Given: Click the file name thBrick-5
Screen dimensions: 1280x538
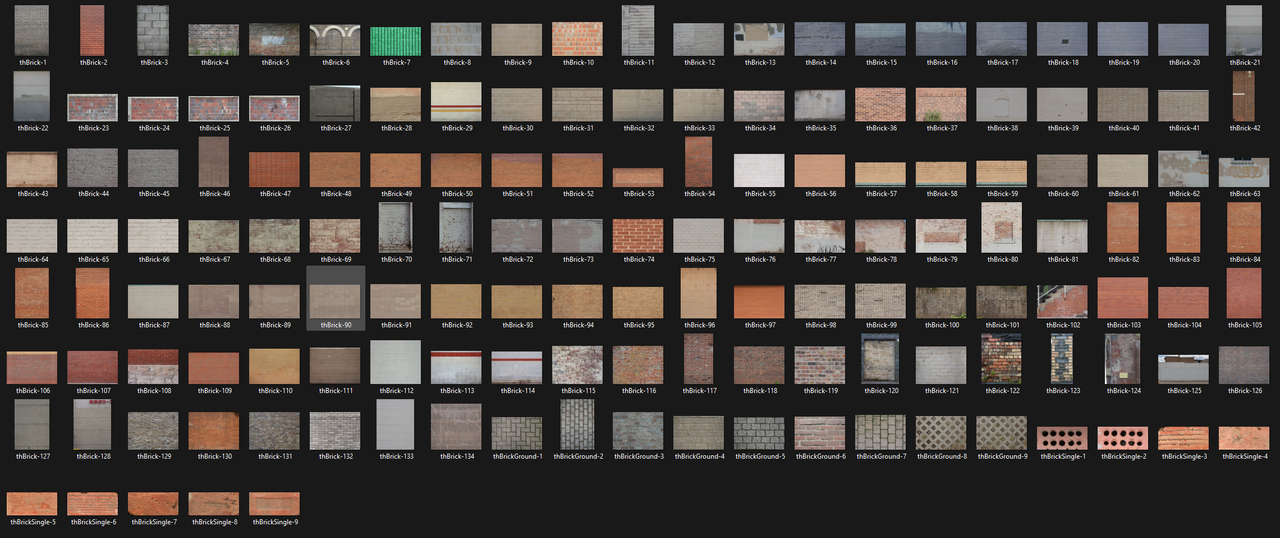Looking at the screenshot, I should (274, 62).
